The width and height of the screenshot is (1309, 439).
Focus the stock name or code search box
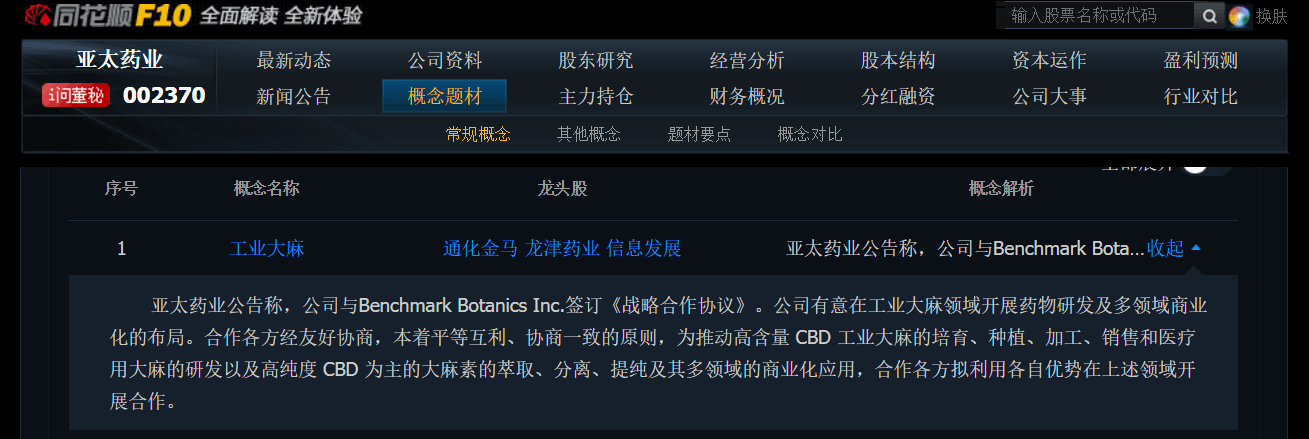tap(1098, 15)
